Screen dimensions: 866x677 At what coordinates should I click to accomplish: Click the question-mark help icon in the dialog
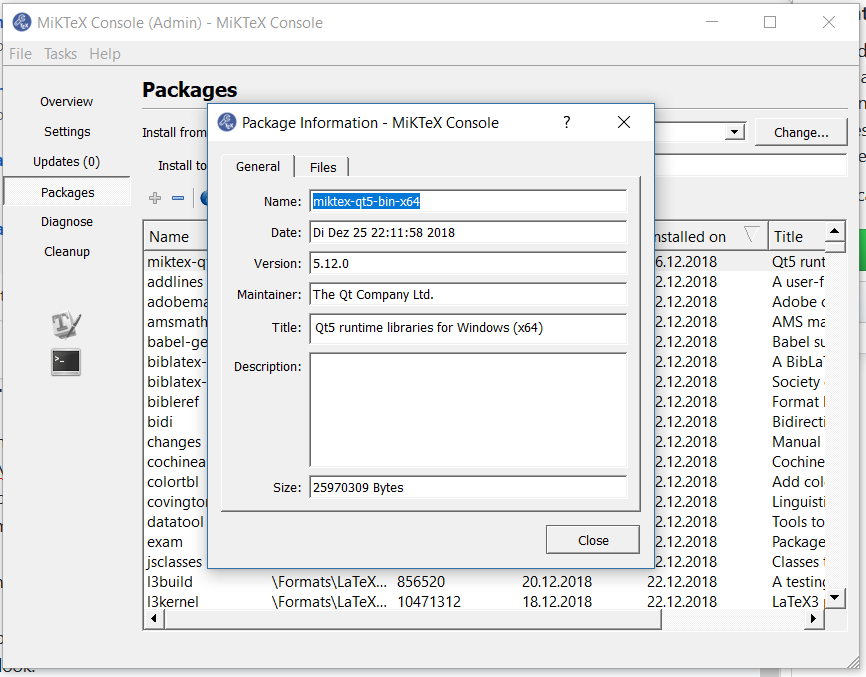coord(566,122)
